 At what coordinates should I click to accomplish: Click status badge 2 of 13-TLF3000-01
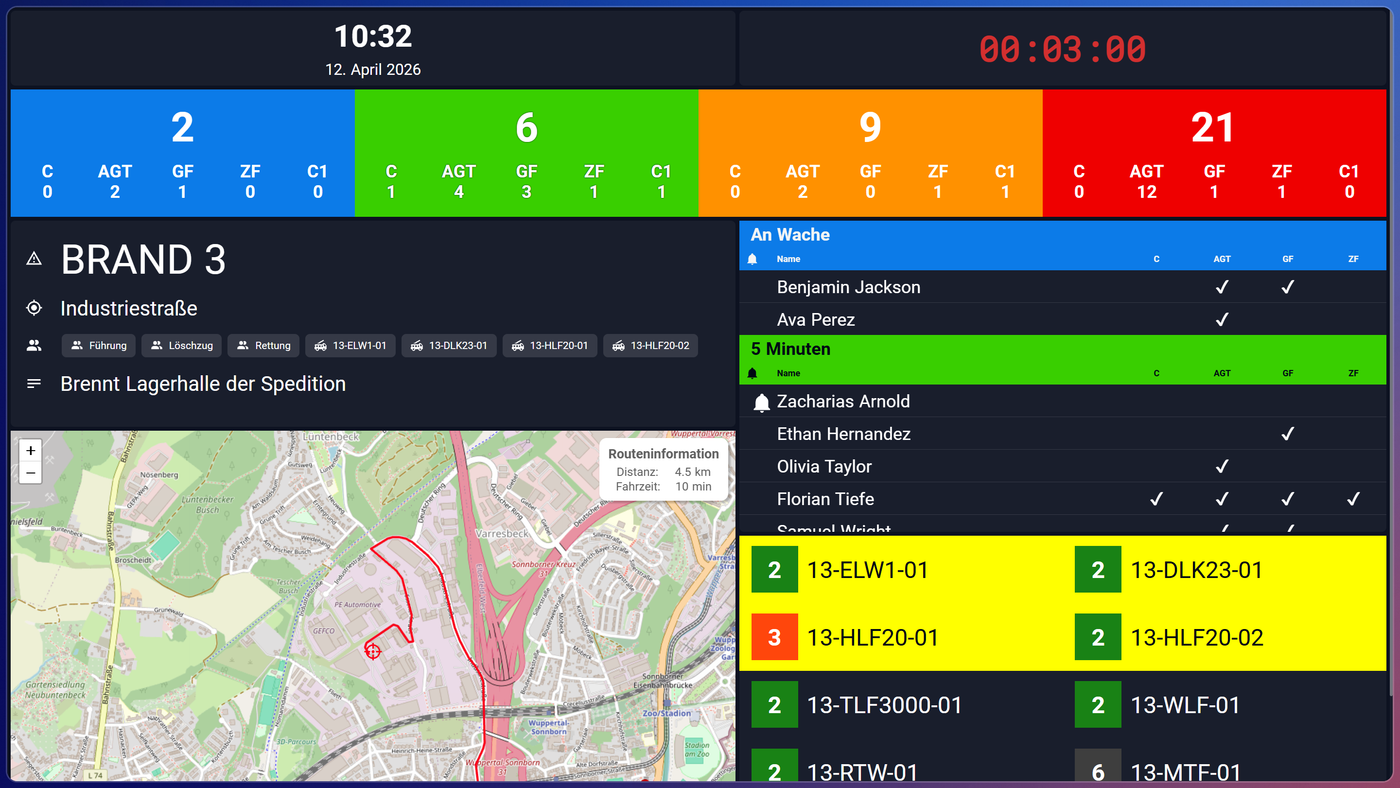[774, 705]
